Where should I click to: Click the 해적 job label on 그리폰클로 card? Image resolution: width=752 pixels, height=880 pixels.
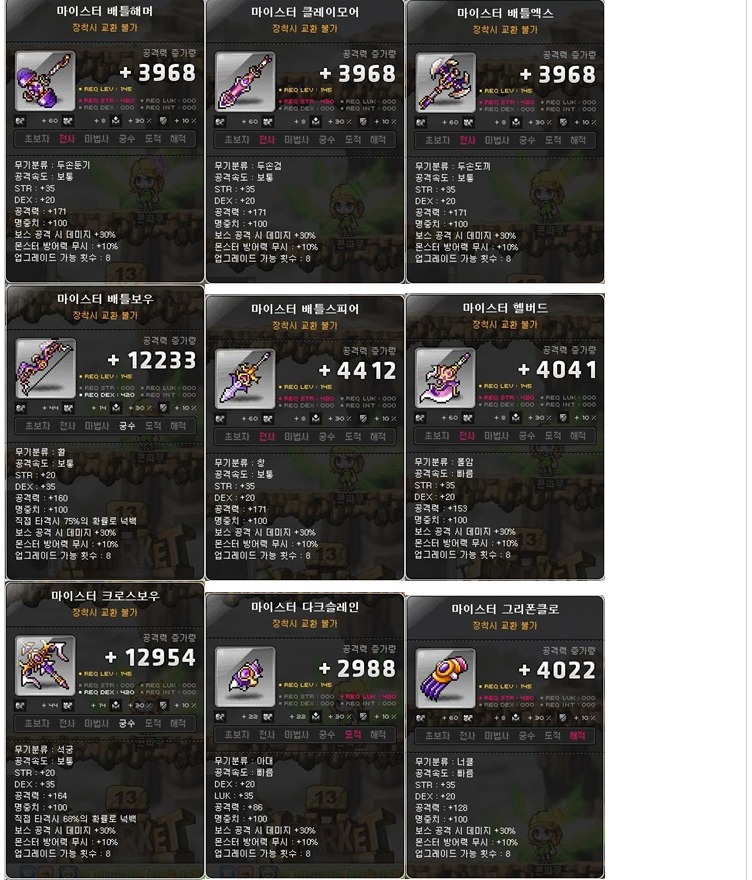(x=577, y=735)
